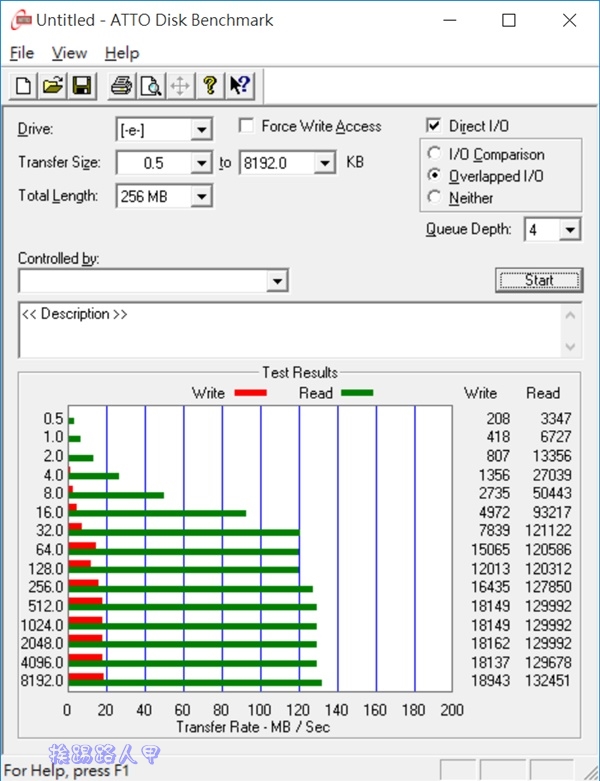600x781 pixels.
Task: Click the red Write legend swatch
Action: click(x=250, y=393)
